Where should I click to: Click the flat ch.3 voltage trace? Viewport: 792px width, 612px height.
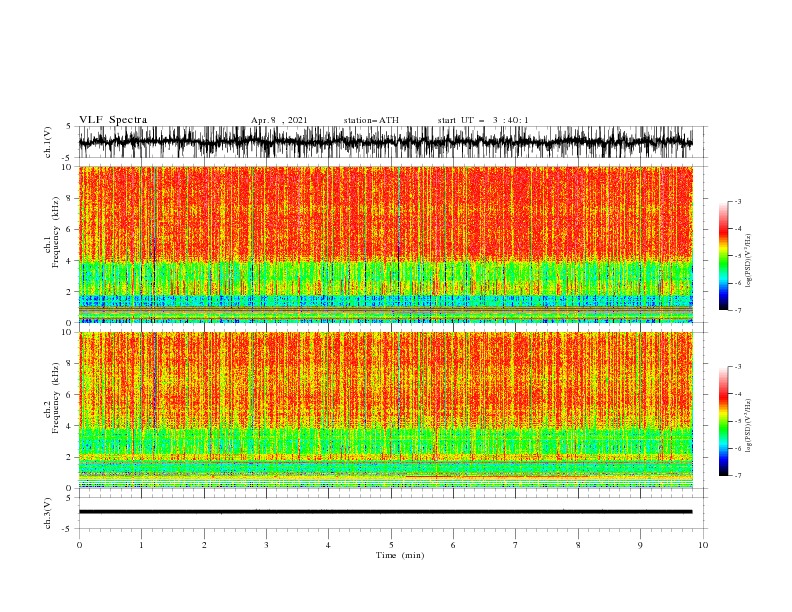pyautogui.click(x=385, y=512)
